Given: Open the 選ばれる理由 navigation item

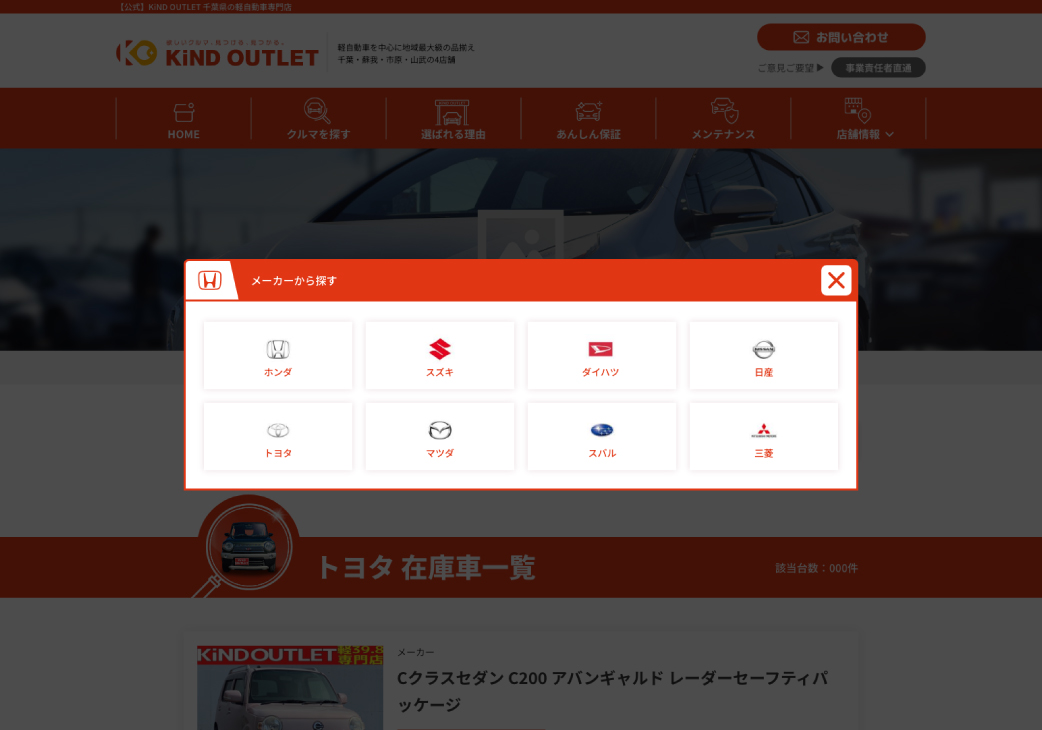Looking at the screenshot, I should pyautogui.click(x=453, y=119).
